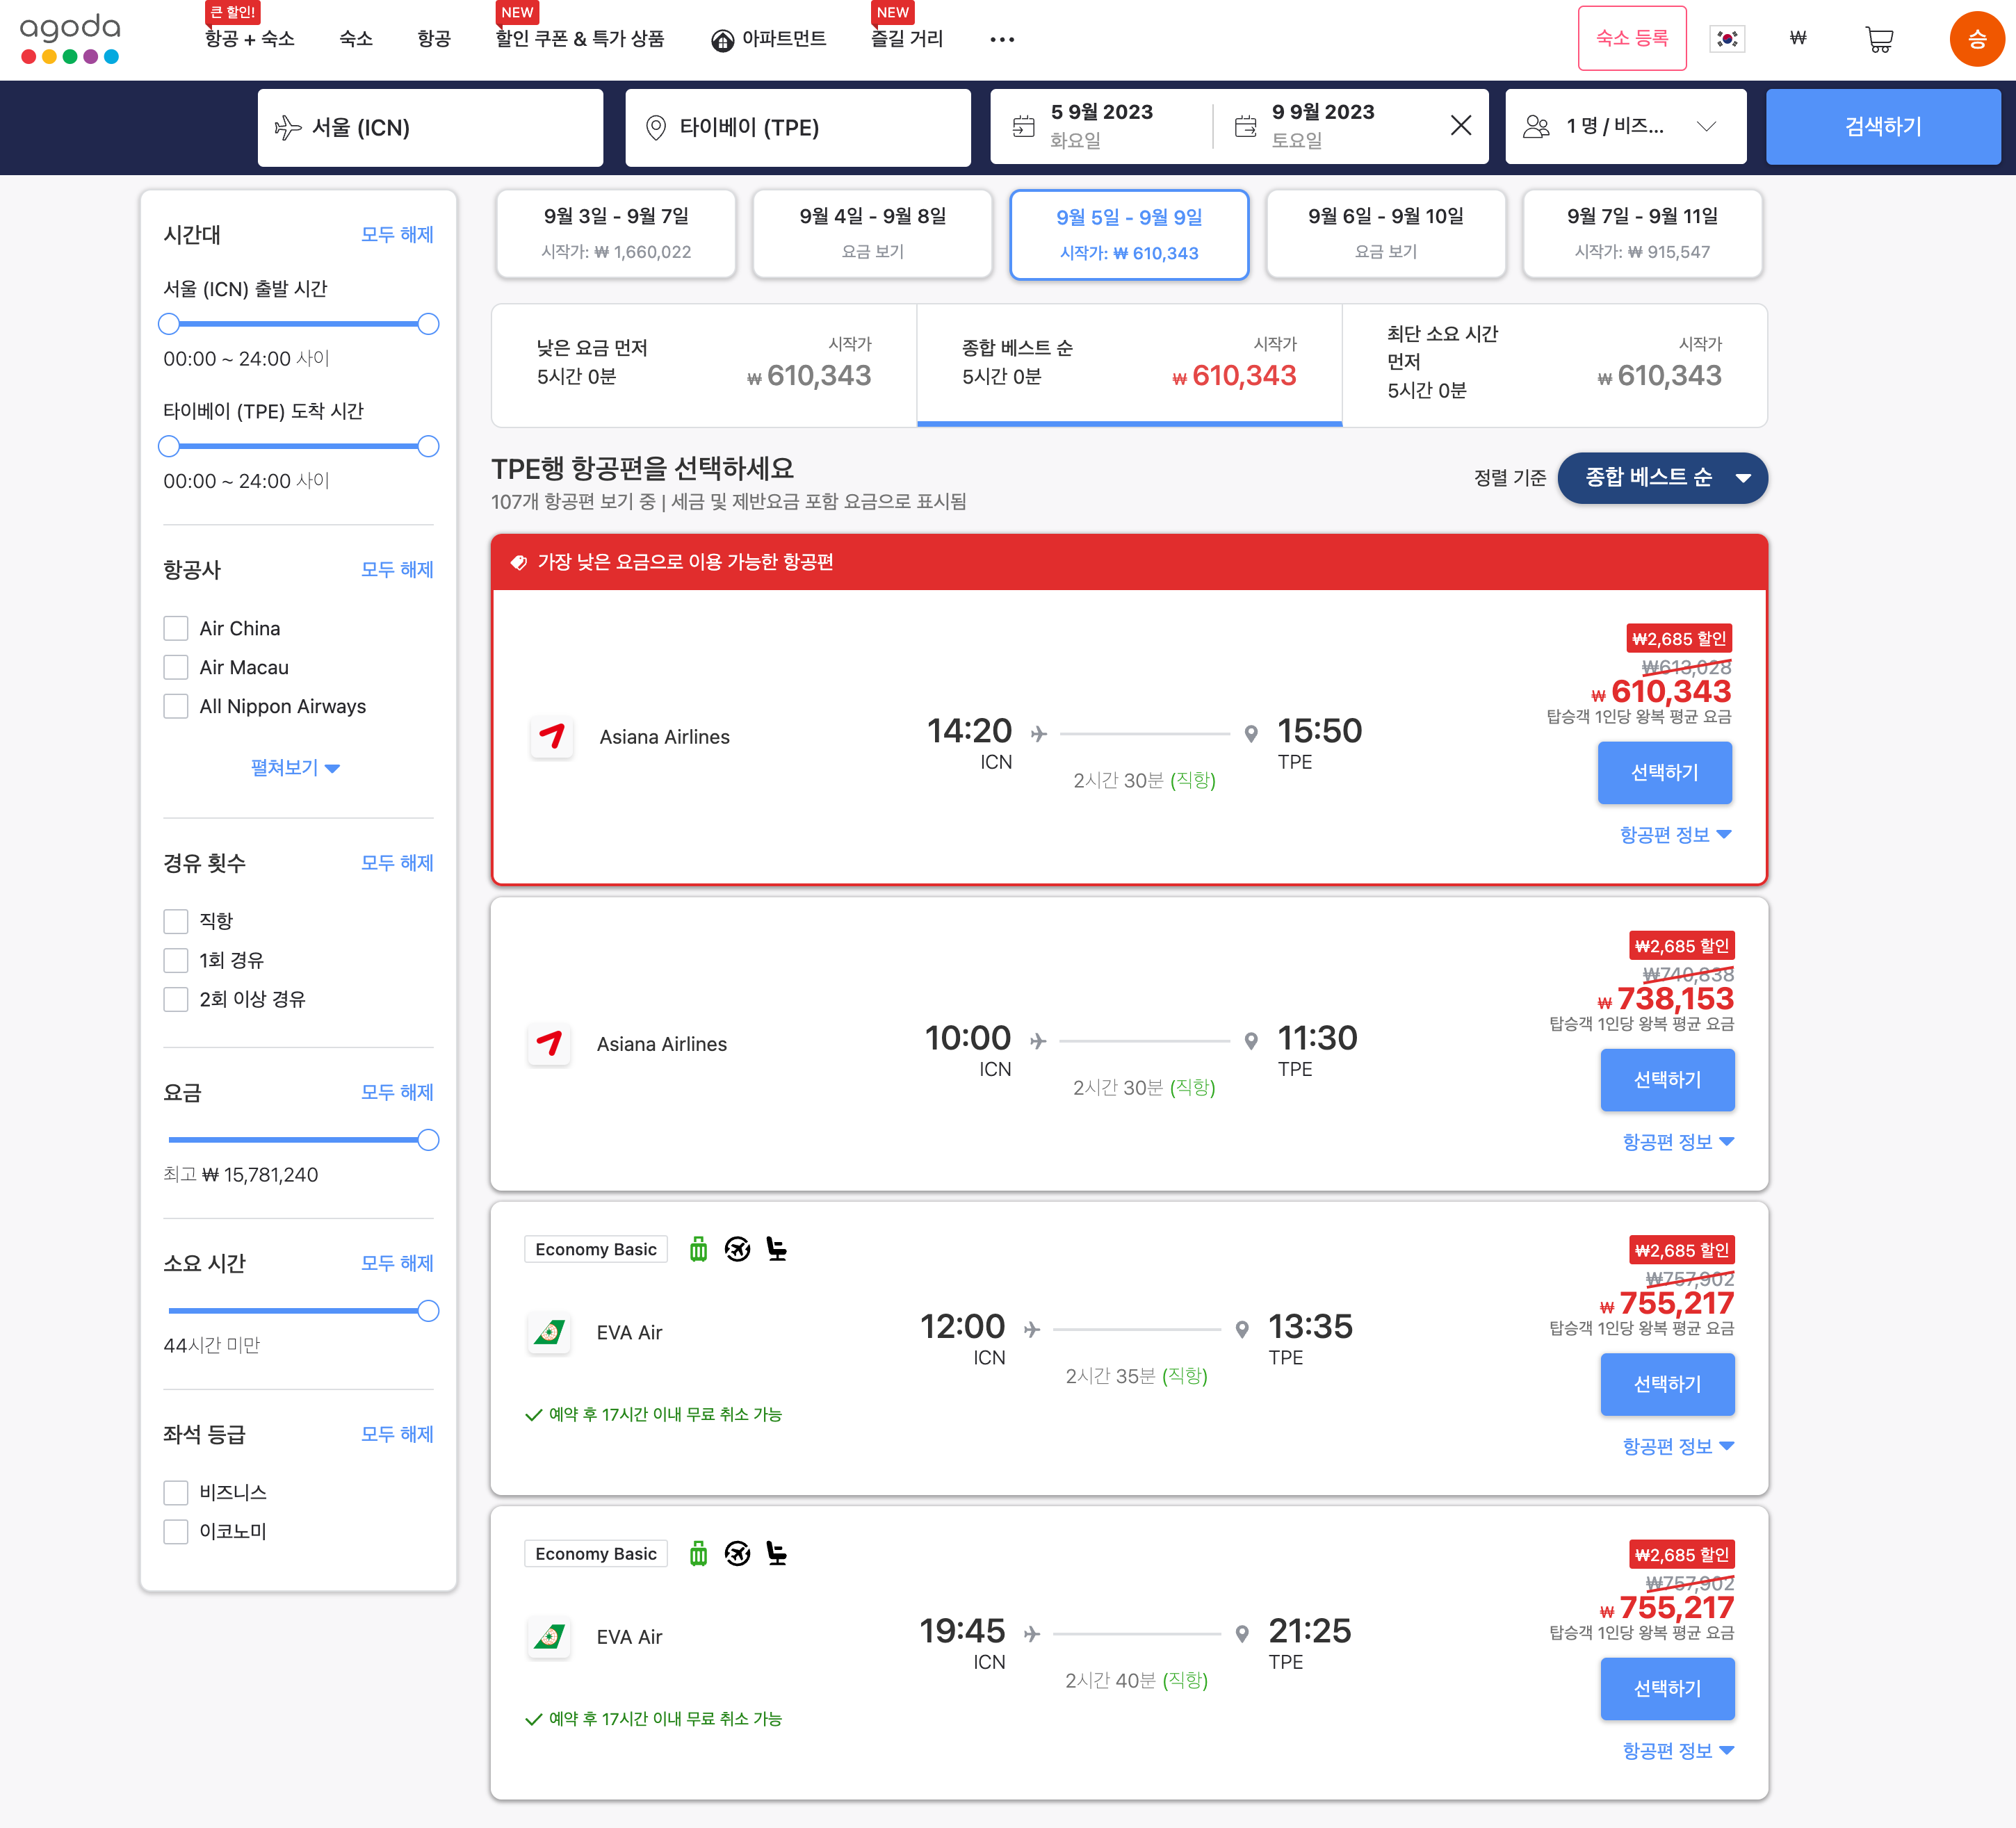2016x1828 pixels.
Task: Select the 9월 3일 - 9월 7일 date tab
Action: click(x=616, y=233)
